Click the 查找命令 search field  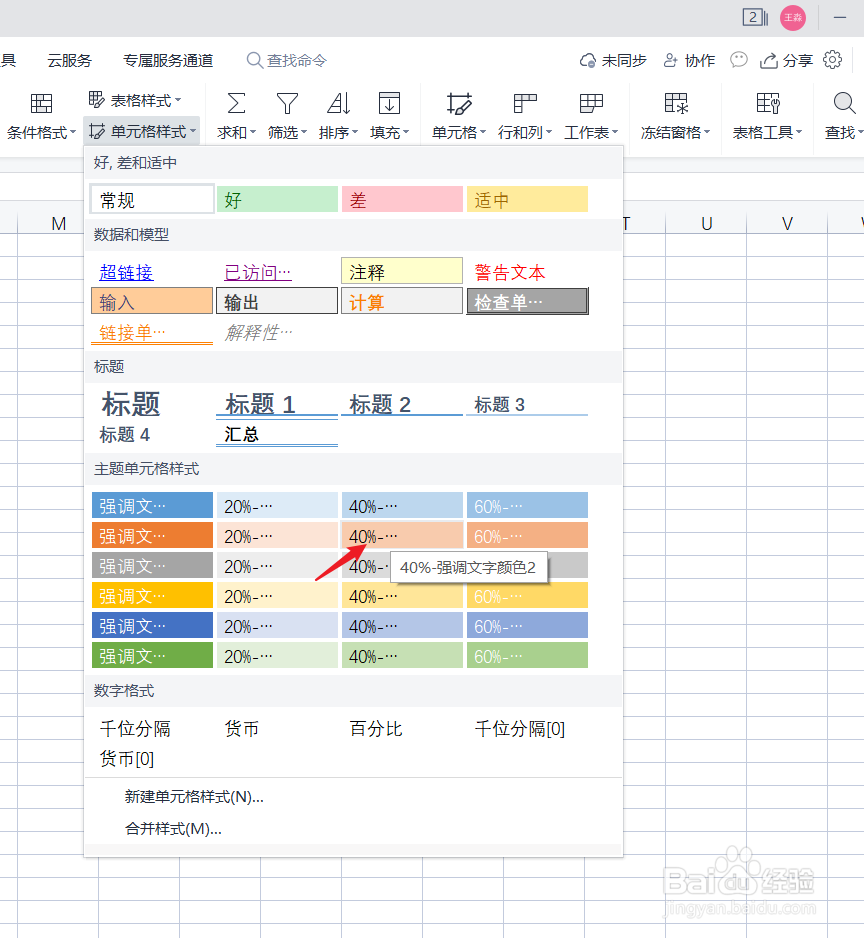click(287, 60)
